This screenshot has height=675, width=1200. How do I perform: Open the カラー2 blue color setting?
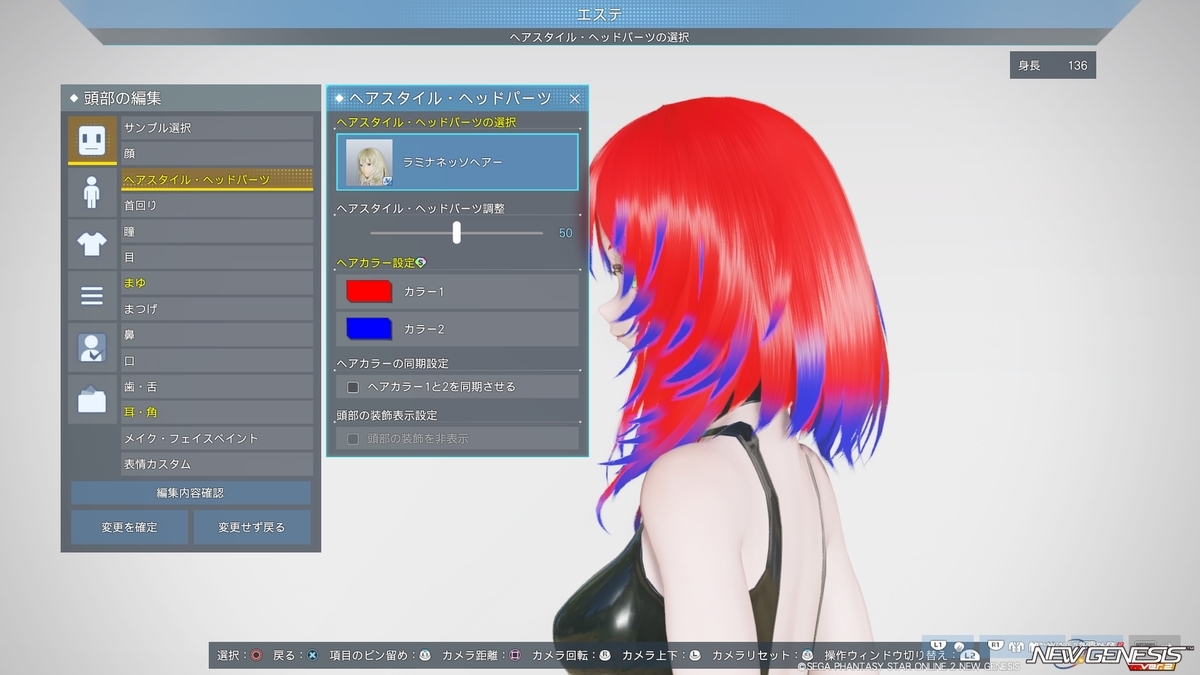pyautogui.click(x=457, y=329)
